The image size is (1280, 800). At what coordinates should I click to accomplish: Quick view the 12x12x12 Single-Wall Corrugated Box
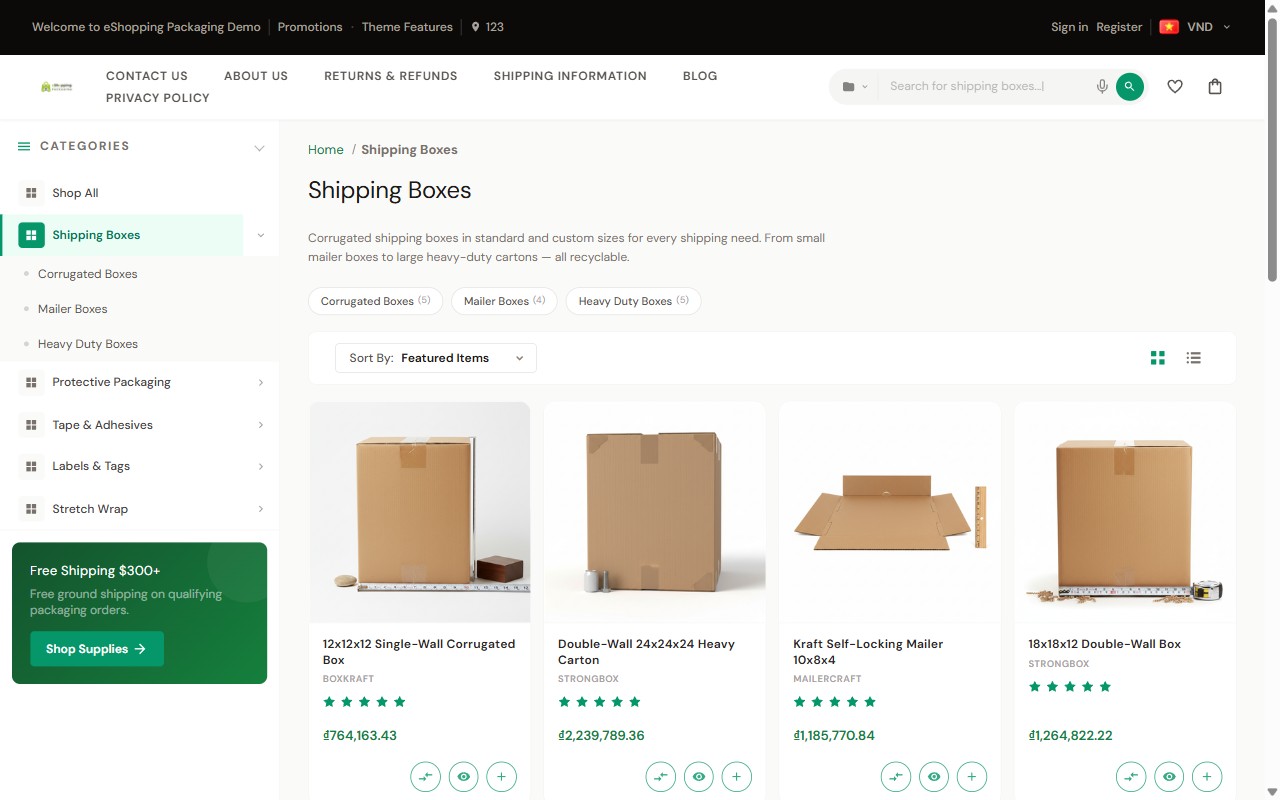click(x=463, y=776)
